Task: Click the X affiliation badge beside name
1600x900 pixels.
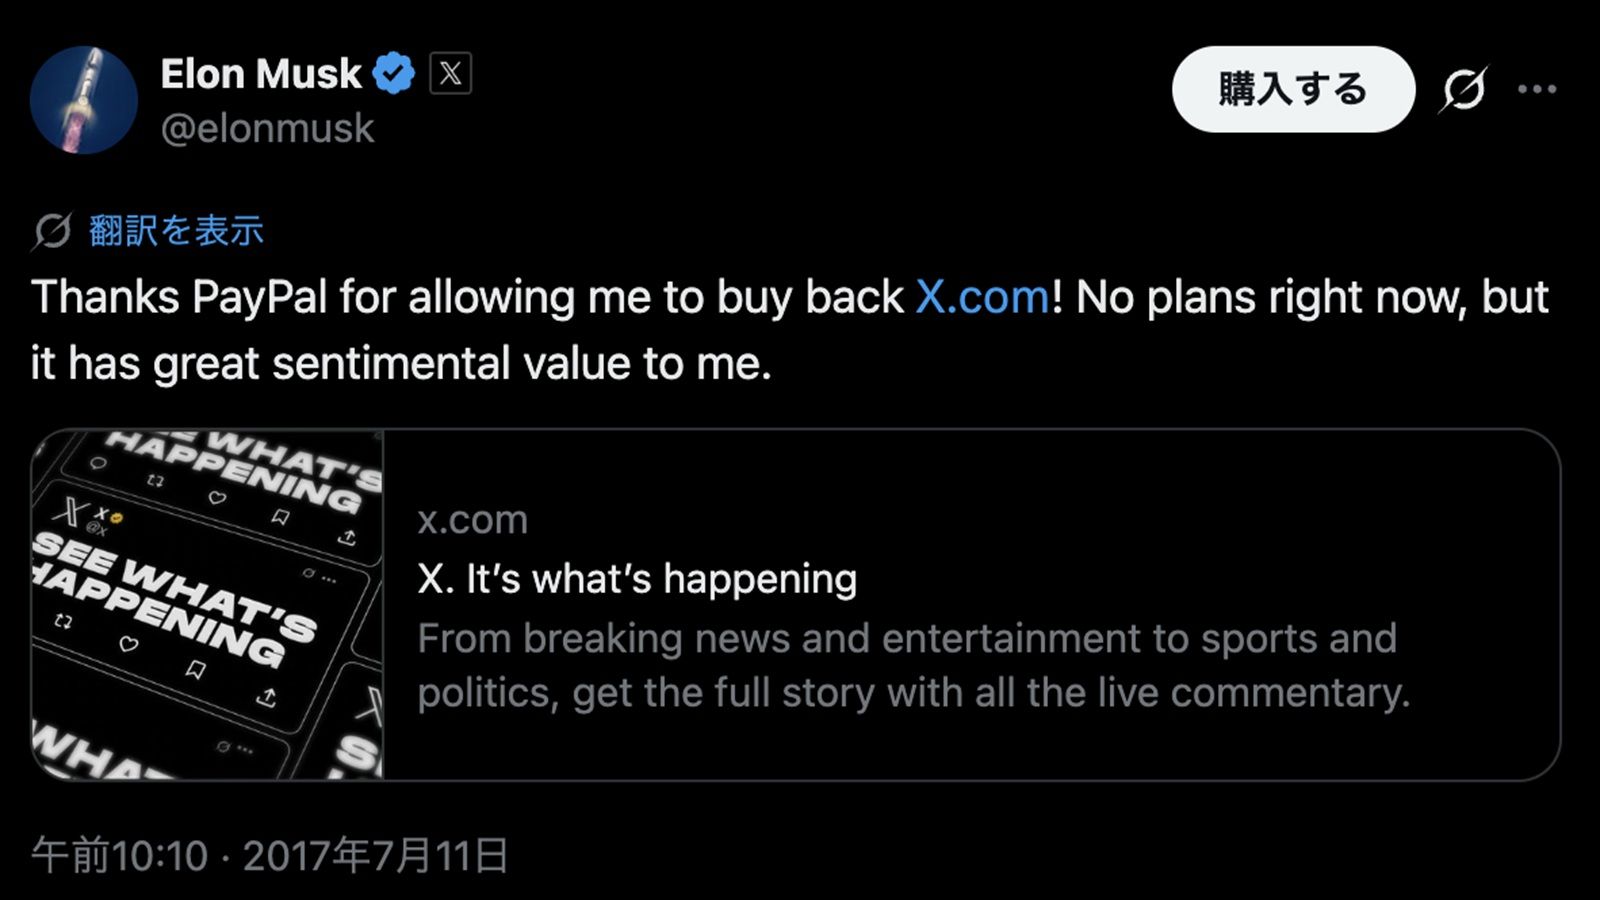Action: (450, 74)
